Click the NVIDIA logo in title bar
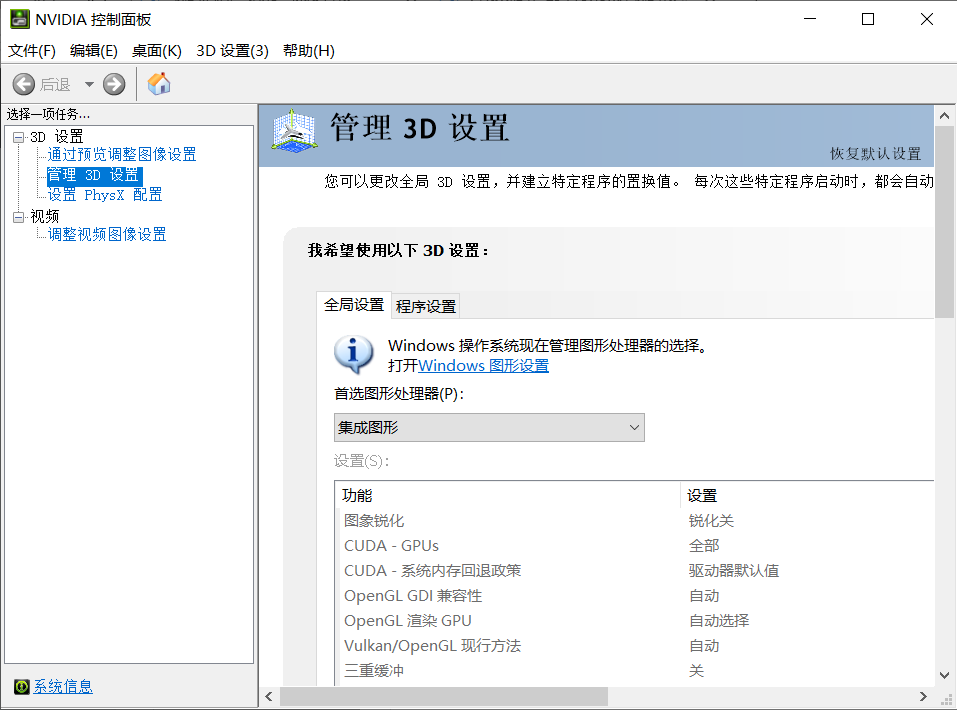This screenshot has height=710, width=957. click(x=20, y=19)
